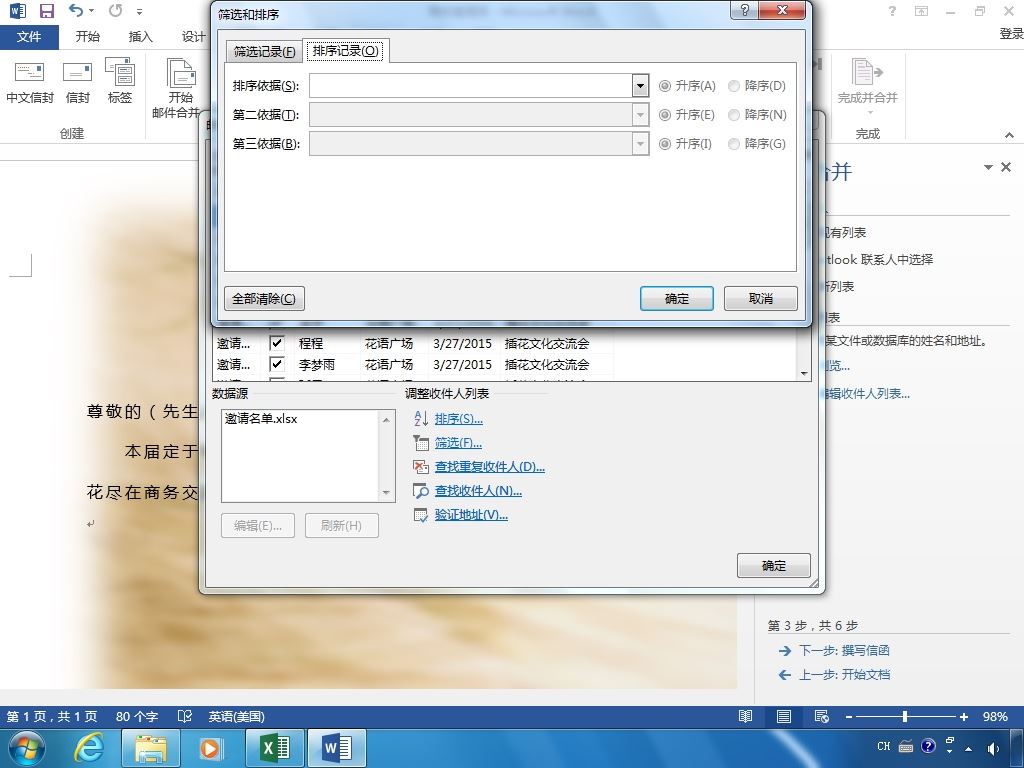Click the zoom slider handle
Screen dimensions: 1024x768
[904, 716]
